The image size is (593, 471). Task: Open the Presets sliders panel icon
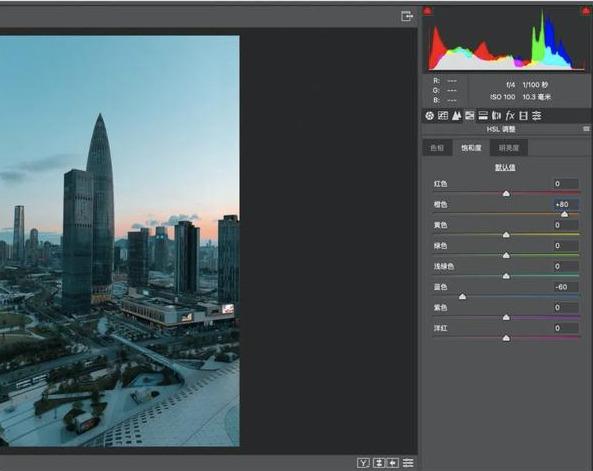pyautogui.click(x=537, y=116)
